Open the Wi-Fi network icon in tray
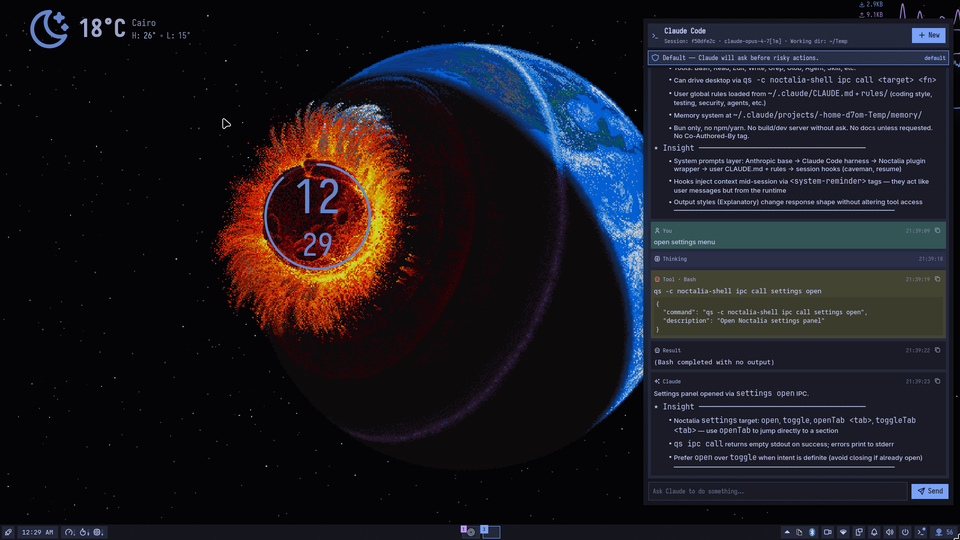This screenshot has height=540, width=960. tap(843, 532)
